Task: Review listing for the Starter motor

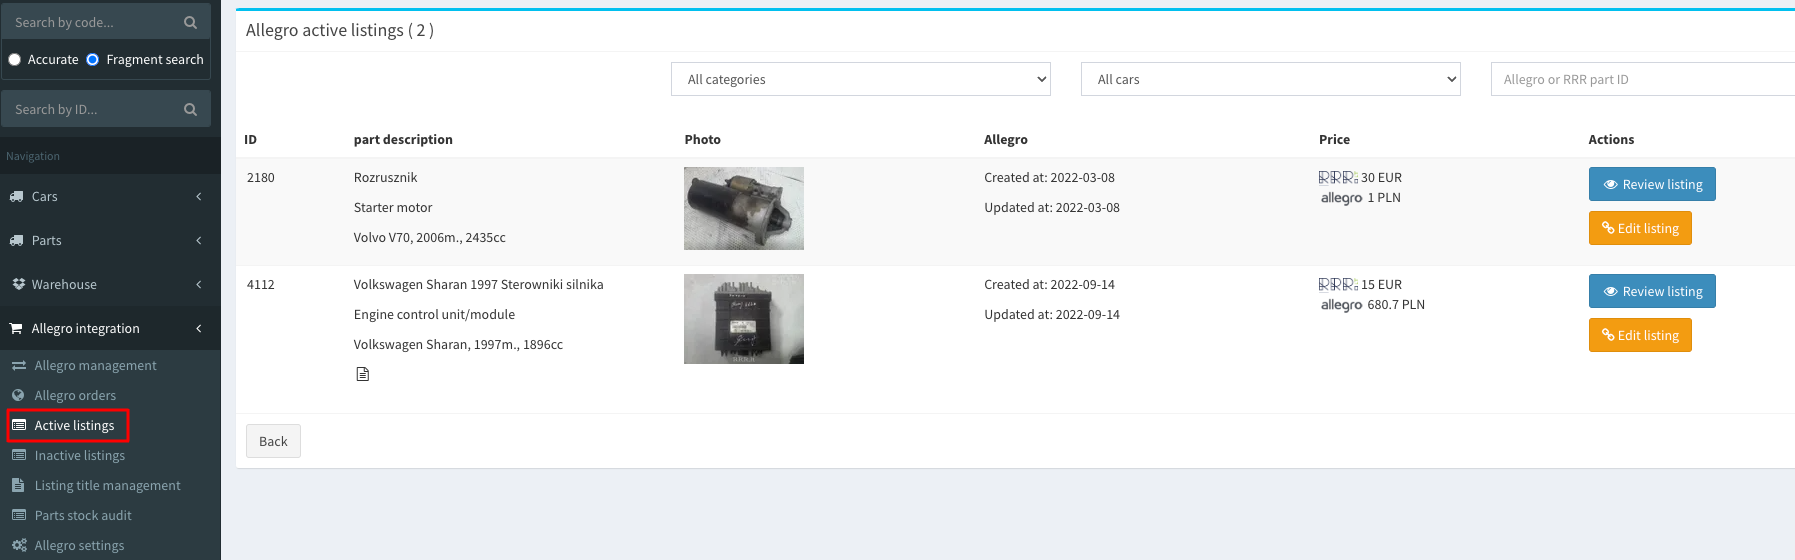Action: pyautogui.click(x=1651, y=184)
